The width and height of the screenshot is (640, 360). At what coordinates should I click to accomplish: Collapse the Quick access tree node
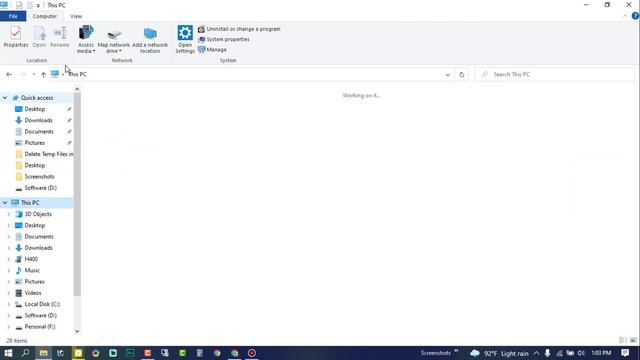5,98
